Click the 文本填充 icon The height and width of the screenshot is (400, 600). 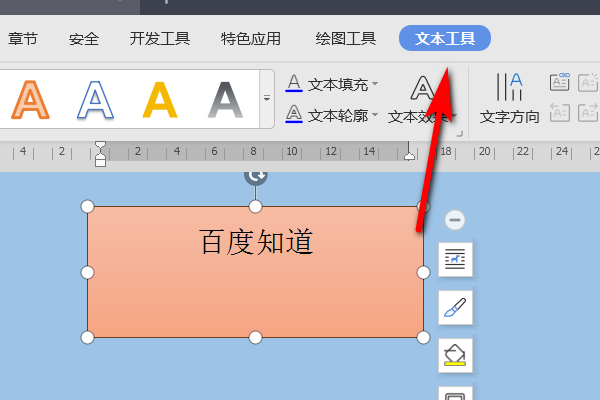[294, 83]
